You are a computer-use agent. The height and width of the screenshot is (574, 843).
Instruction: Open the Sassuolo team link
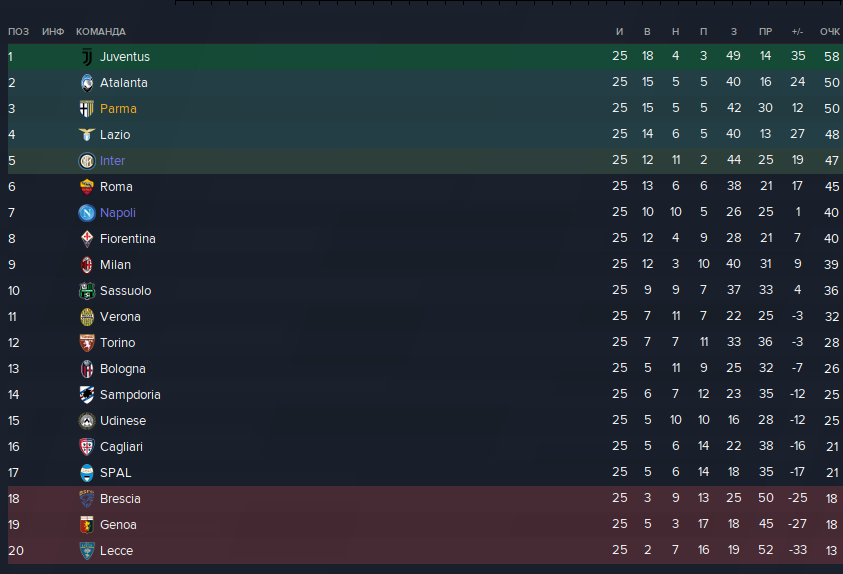point(125,291)
